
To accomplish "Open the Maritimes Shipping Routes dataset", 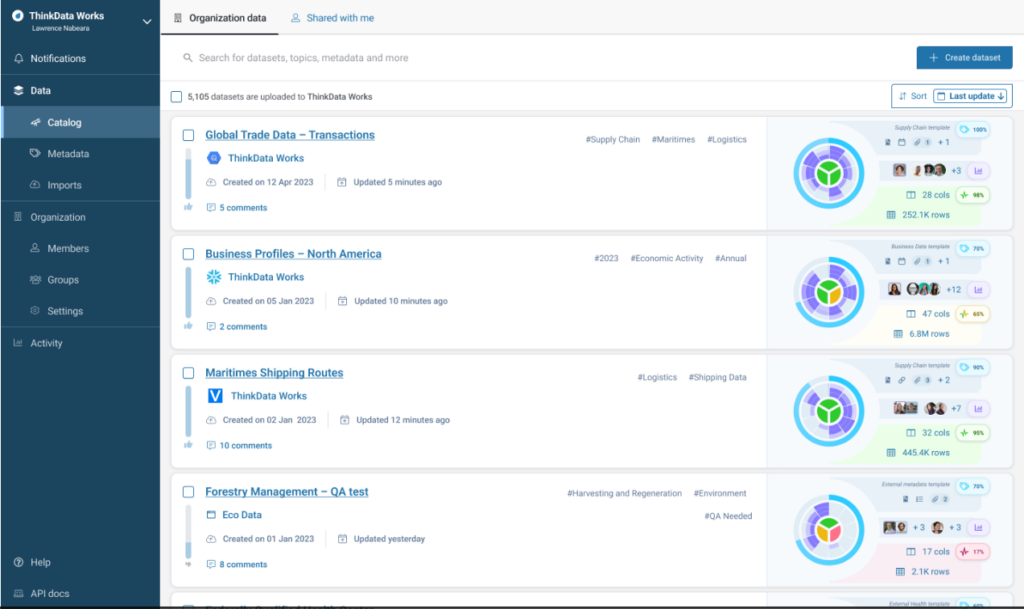I will click(x=273, y=373).
